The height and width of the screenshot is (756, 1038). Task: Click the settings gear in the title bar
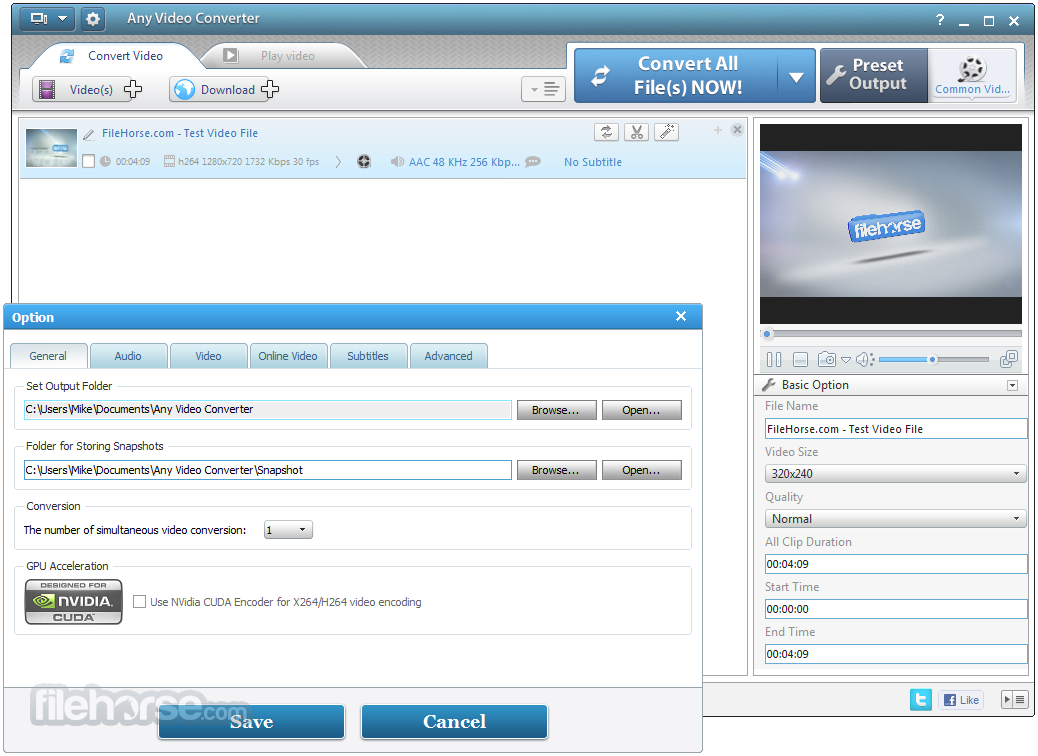[93, 18]
